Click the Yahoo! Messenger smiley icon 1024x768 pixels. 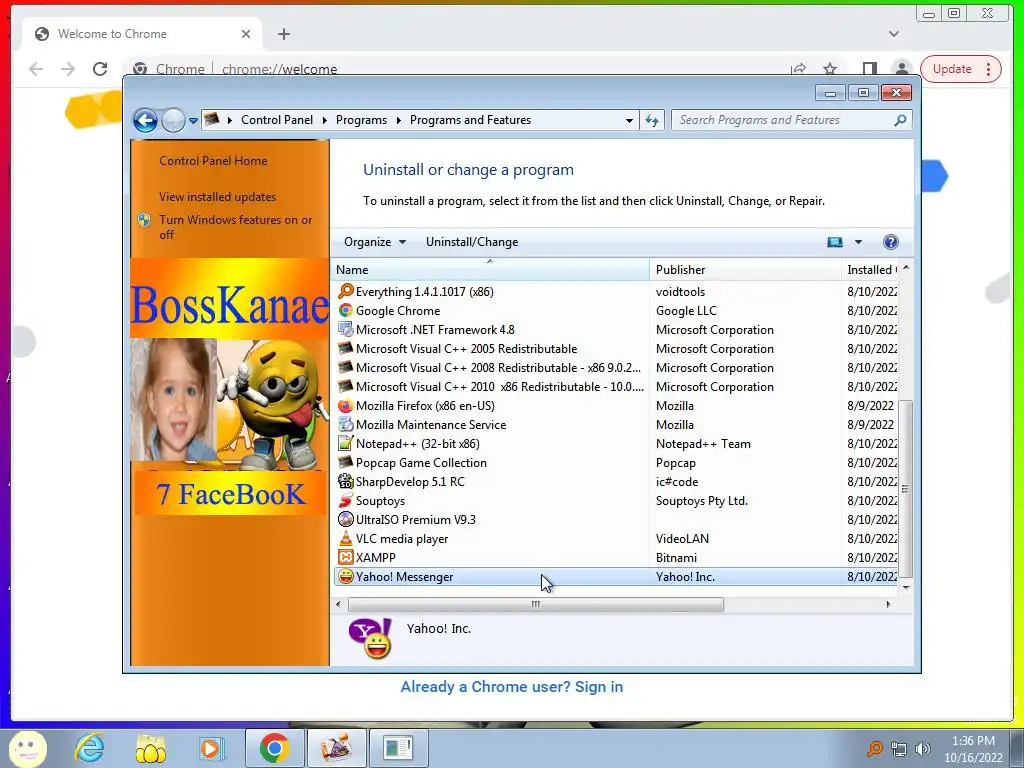[345, 576]
